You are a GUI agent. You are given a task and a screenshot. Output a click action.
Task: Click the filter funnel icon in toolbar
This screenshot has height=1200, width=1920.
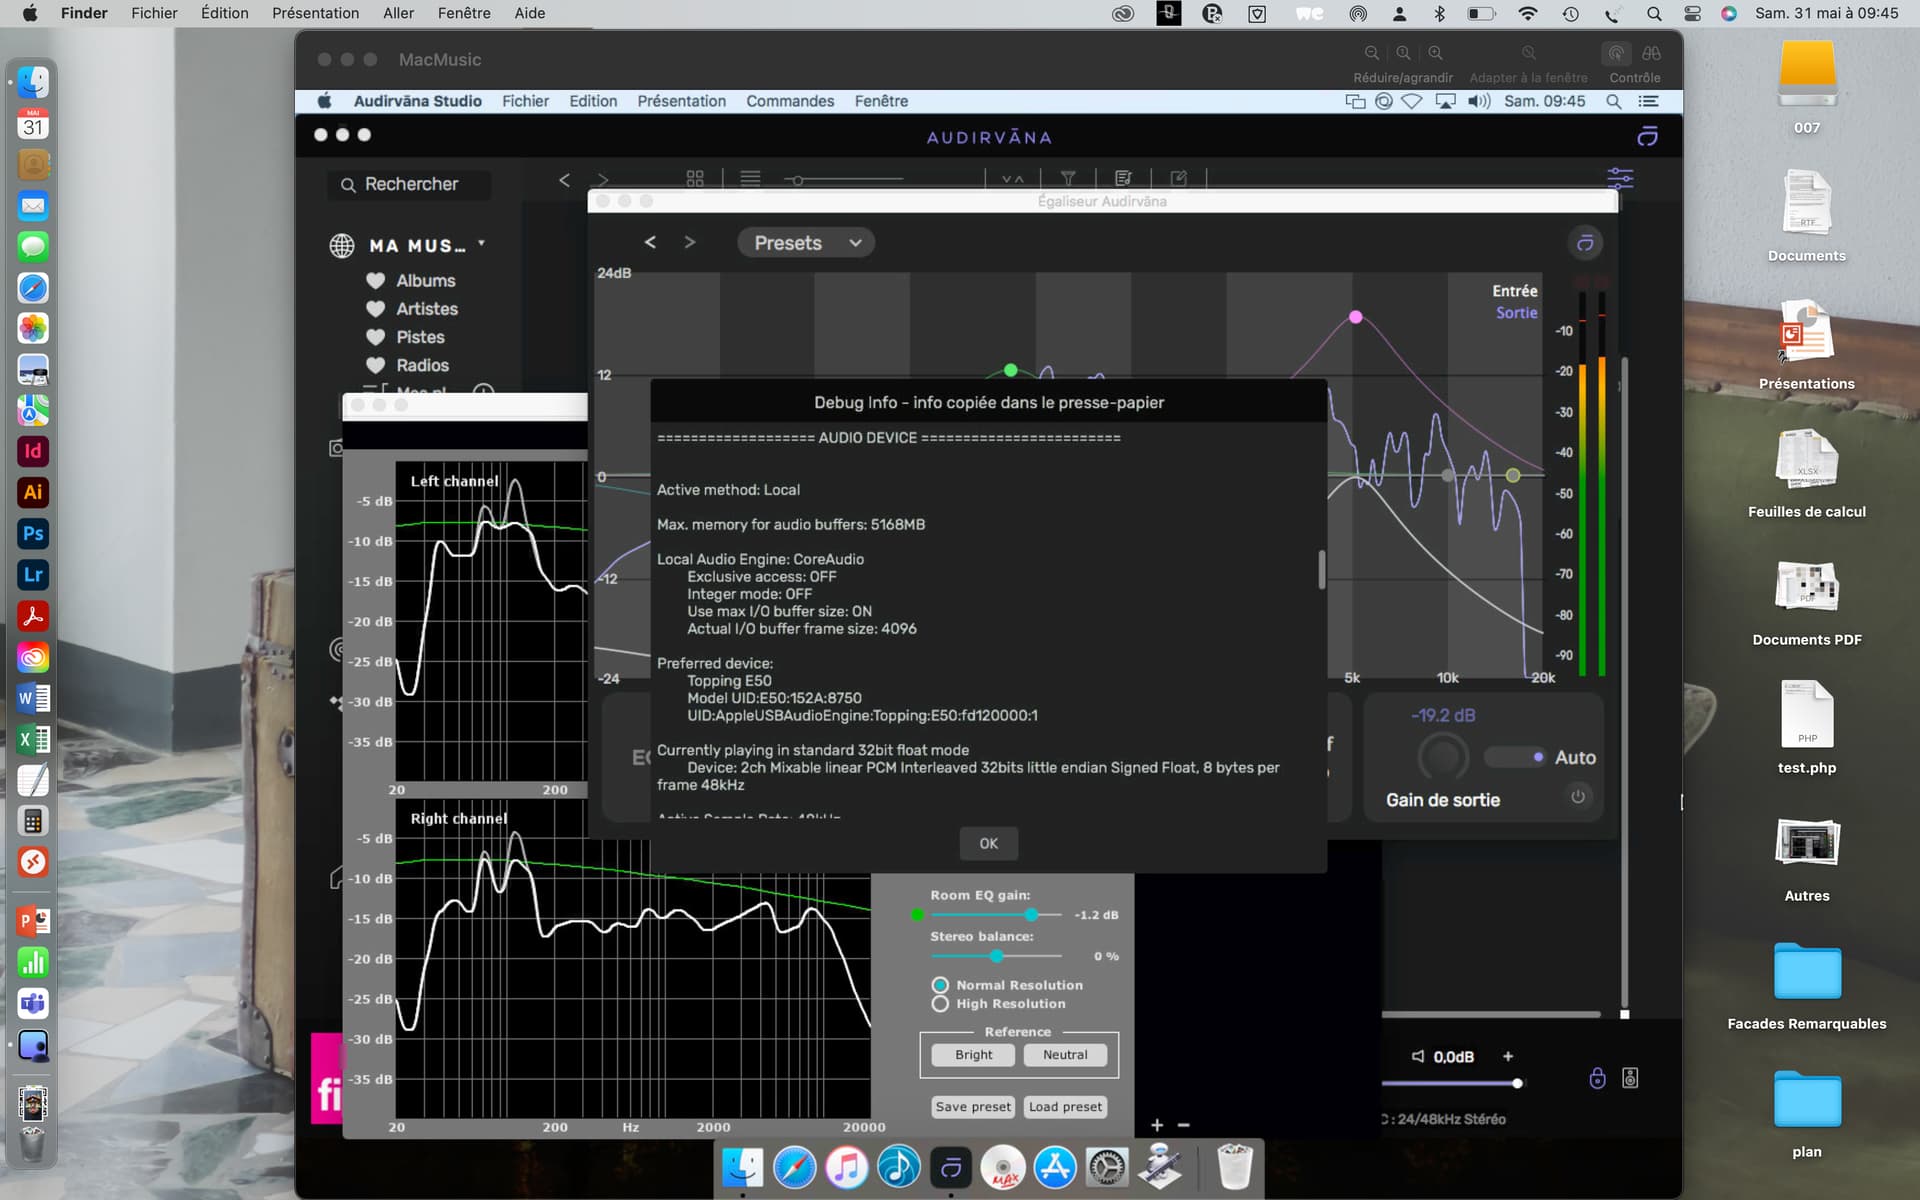[x=1068, y=179]
